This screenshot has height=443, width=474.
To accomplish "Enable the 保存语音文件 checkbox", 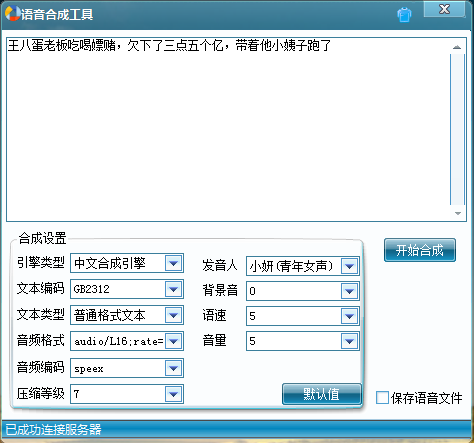I will point(382,398).
